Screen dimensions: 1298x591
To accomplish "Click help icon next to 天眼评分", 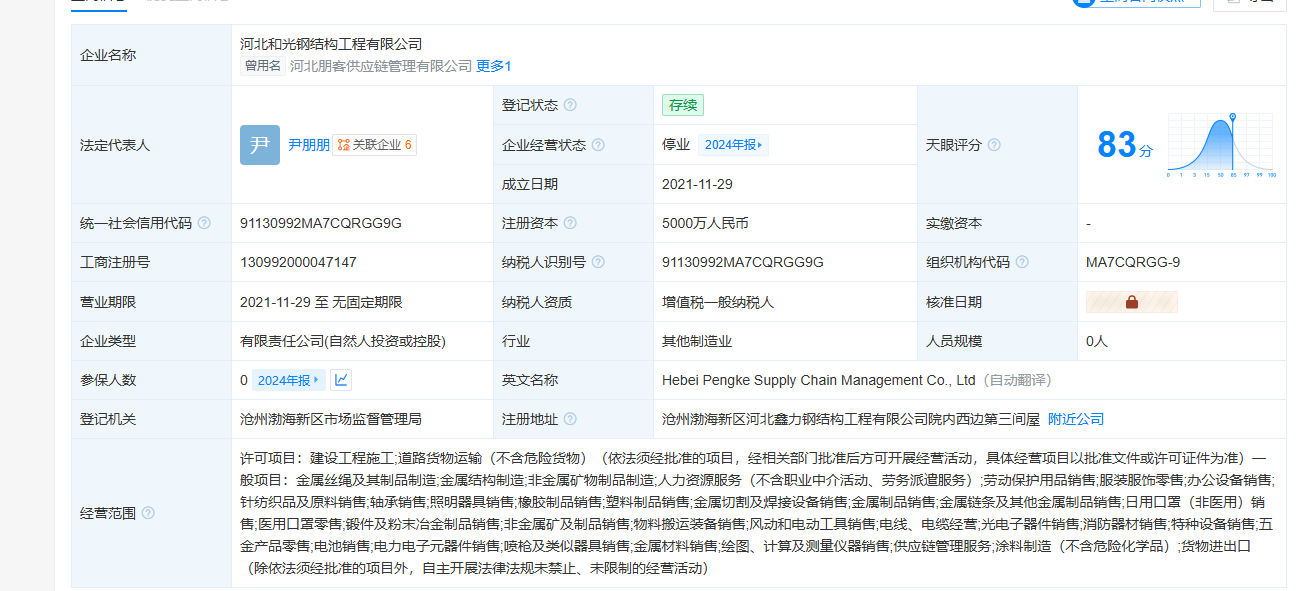I will 994,145.
